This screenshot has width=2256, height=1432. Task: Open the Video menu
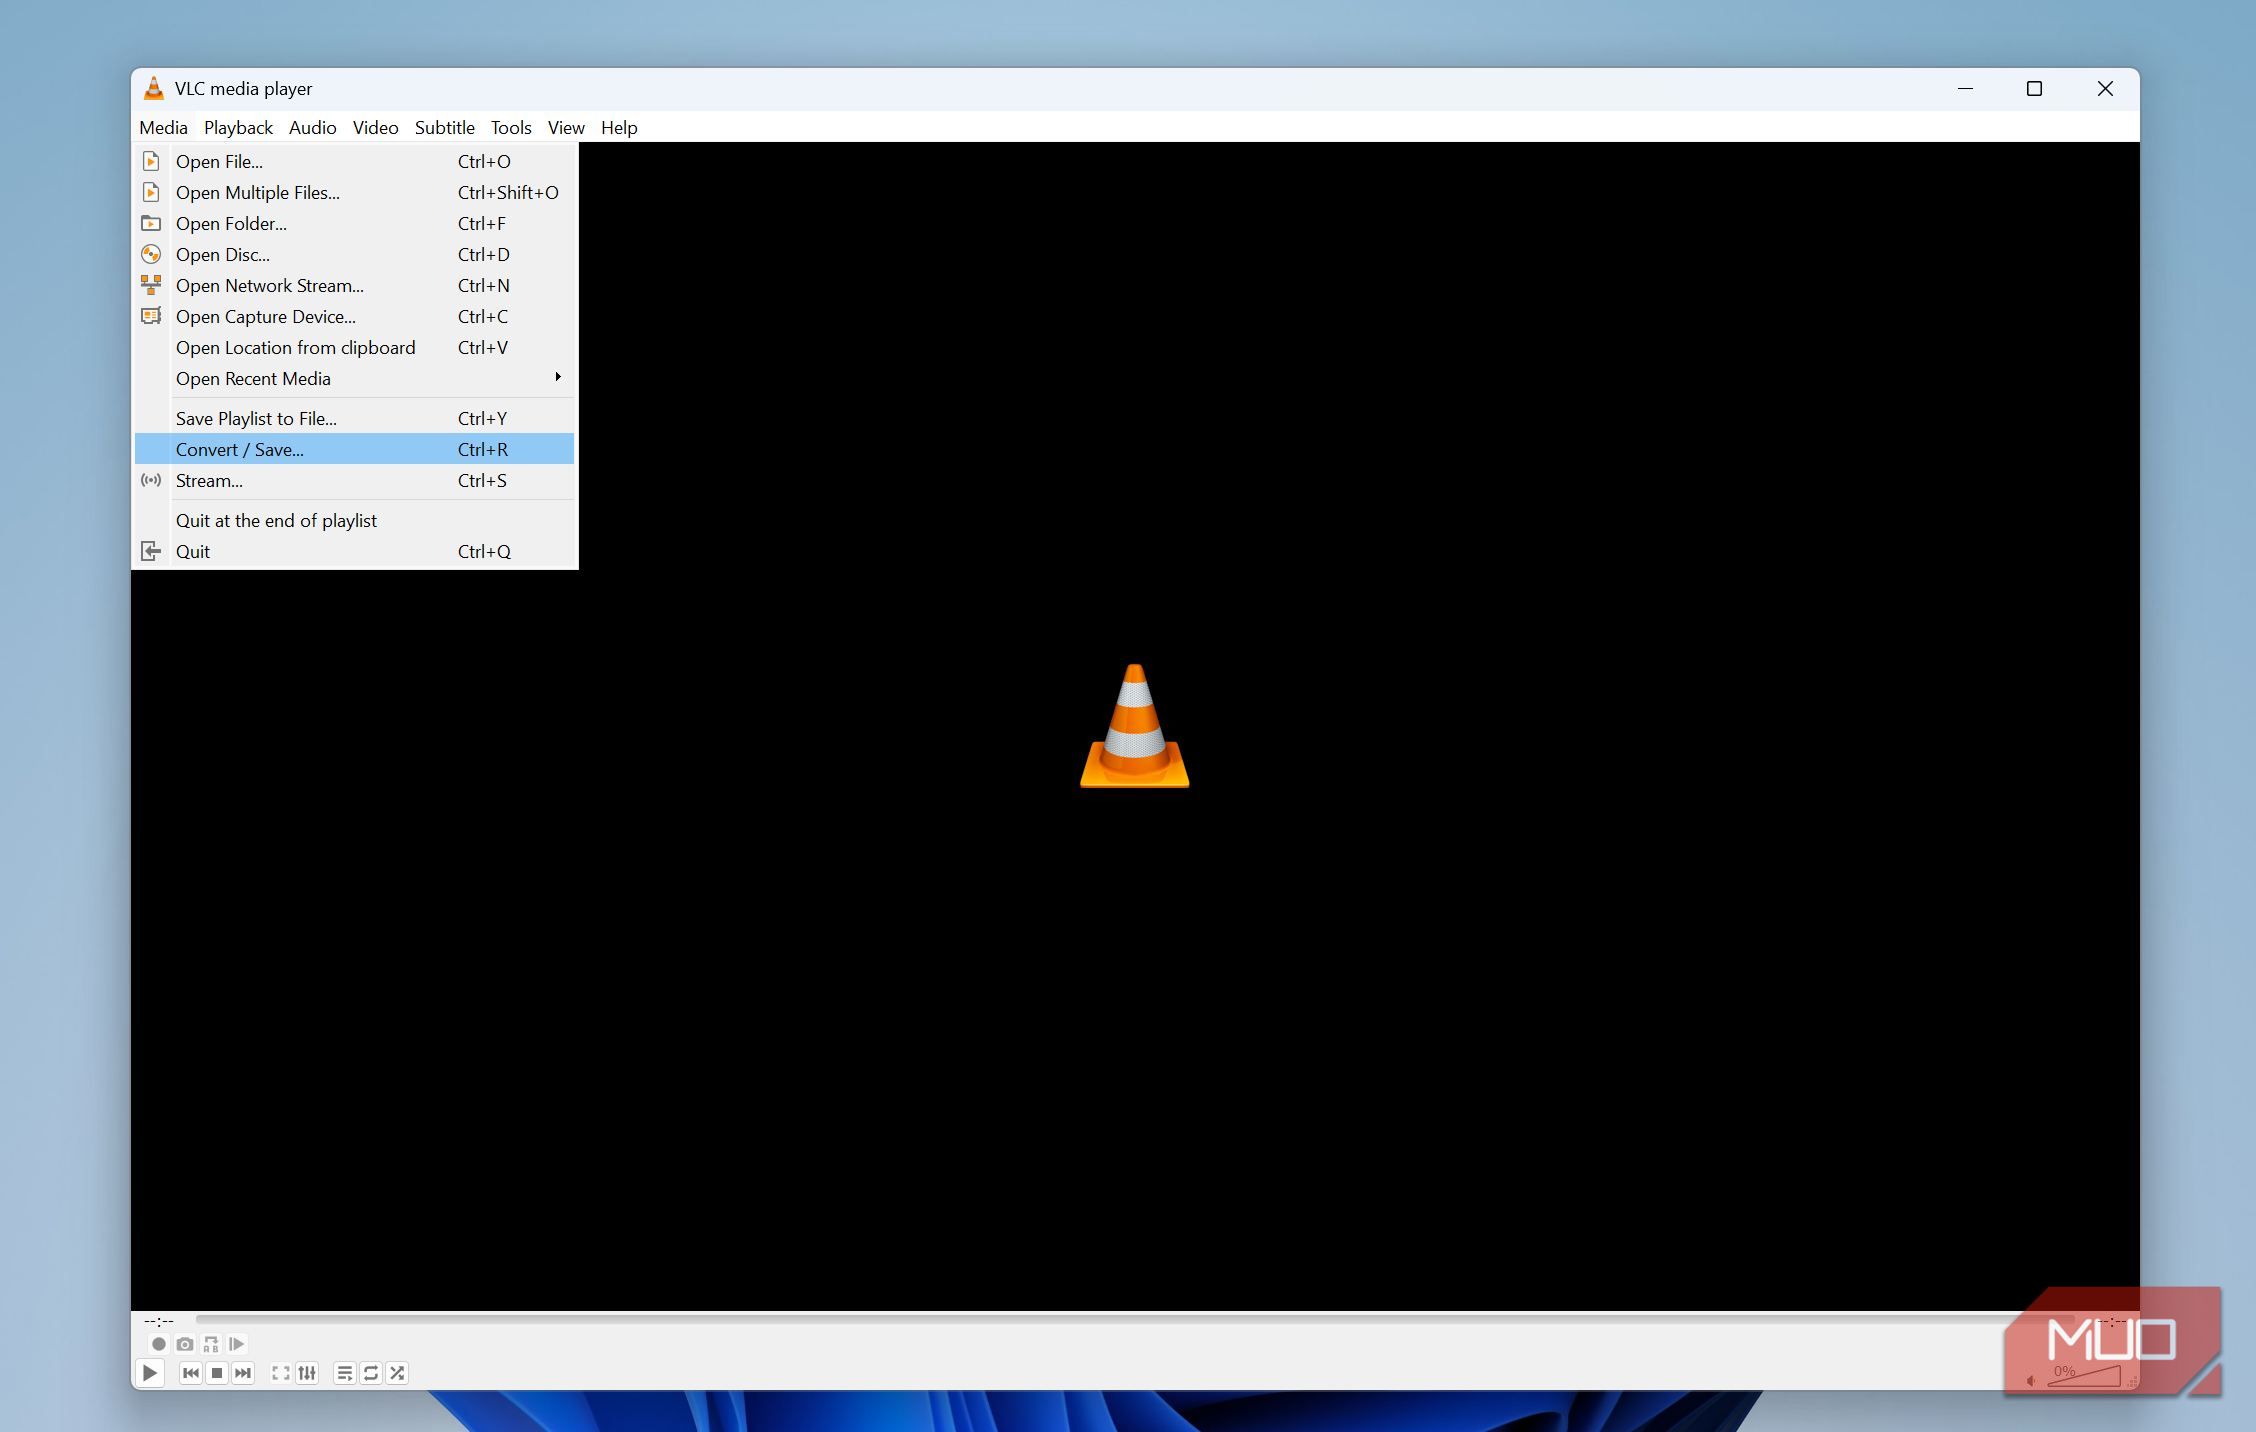(375, 128)
